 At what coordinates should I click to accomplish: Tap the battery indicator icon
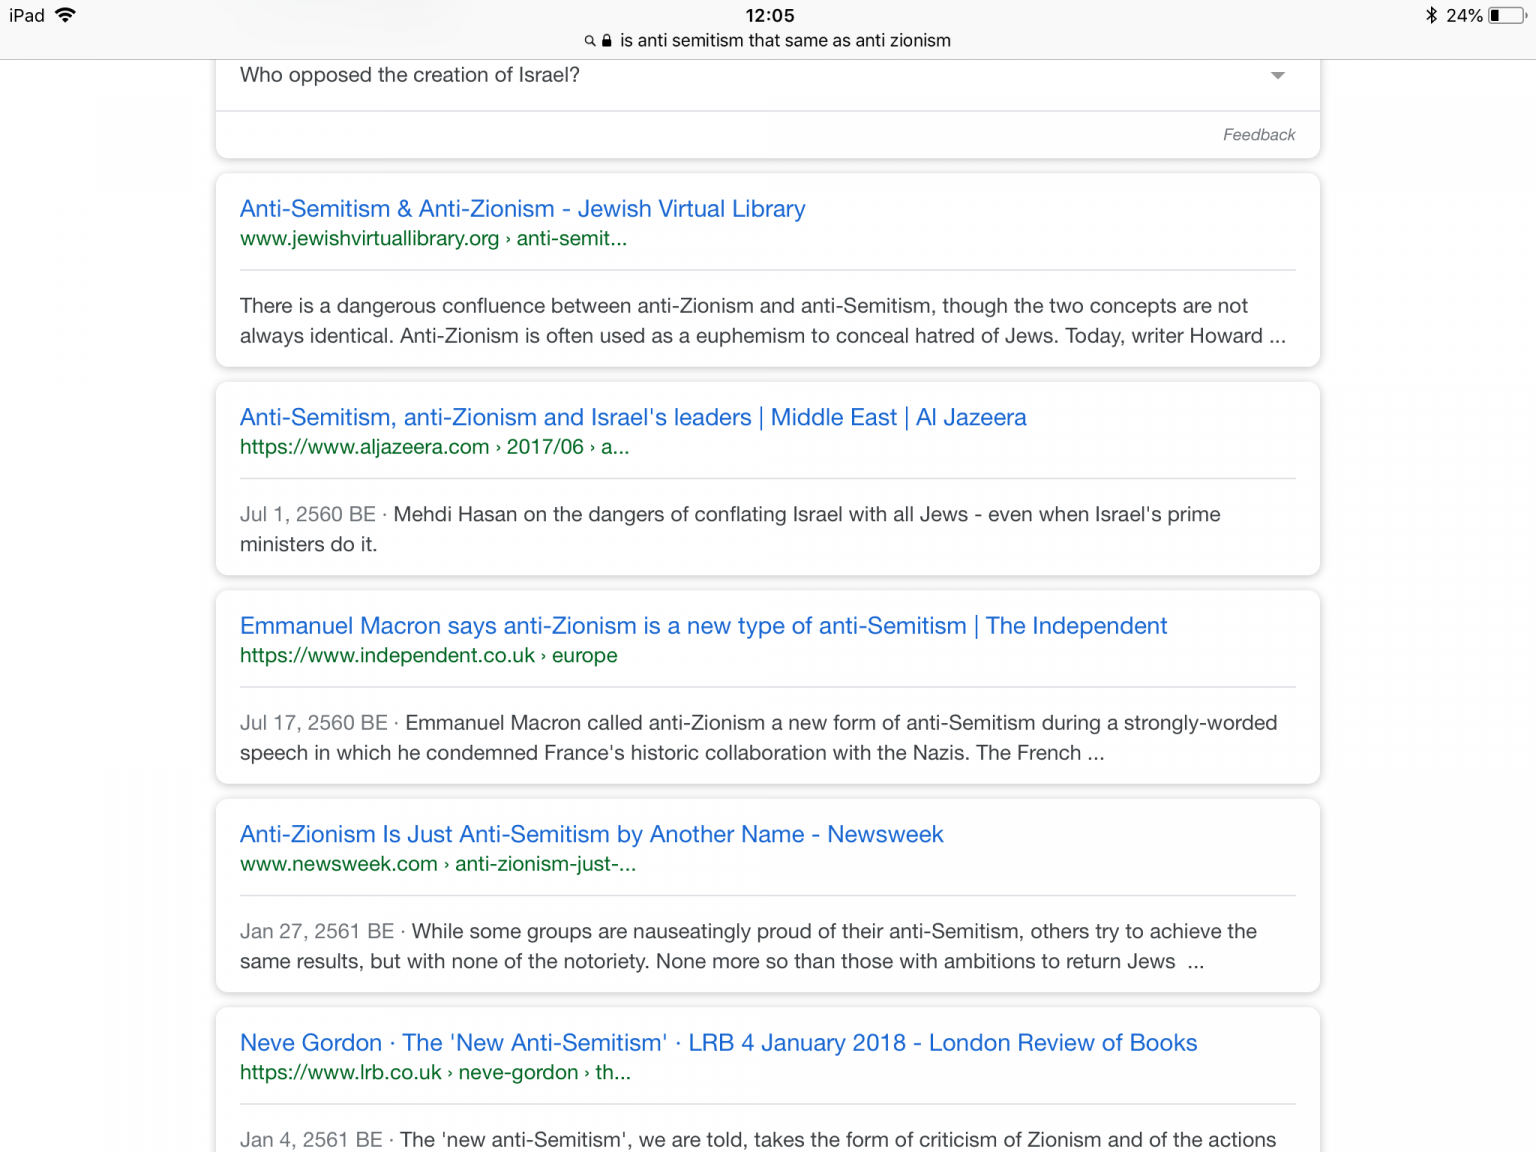pyautogui.click(x=1507, y=15)
